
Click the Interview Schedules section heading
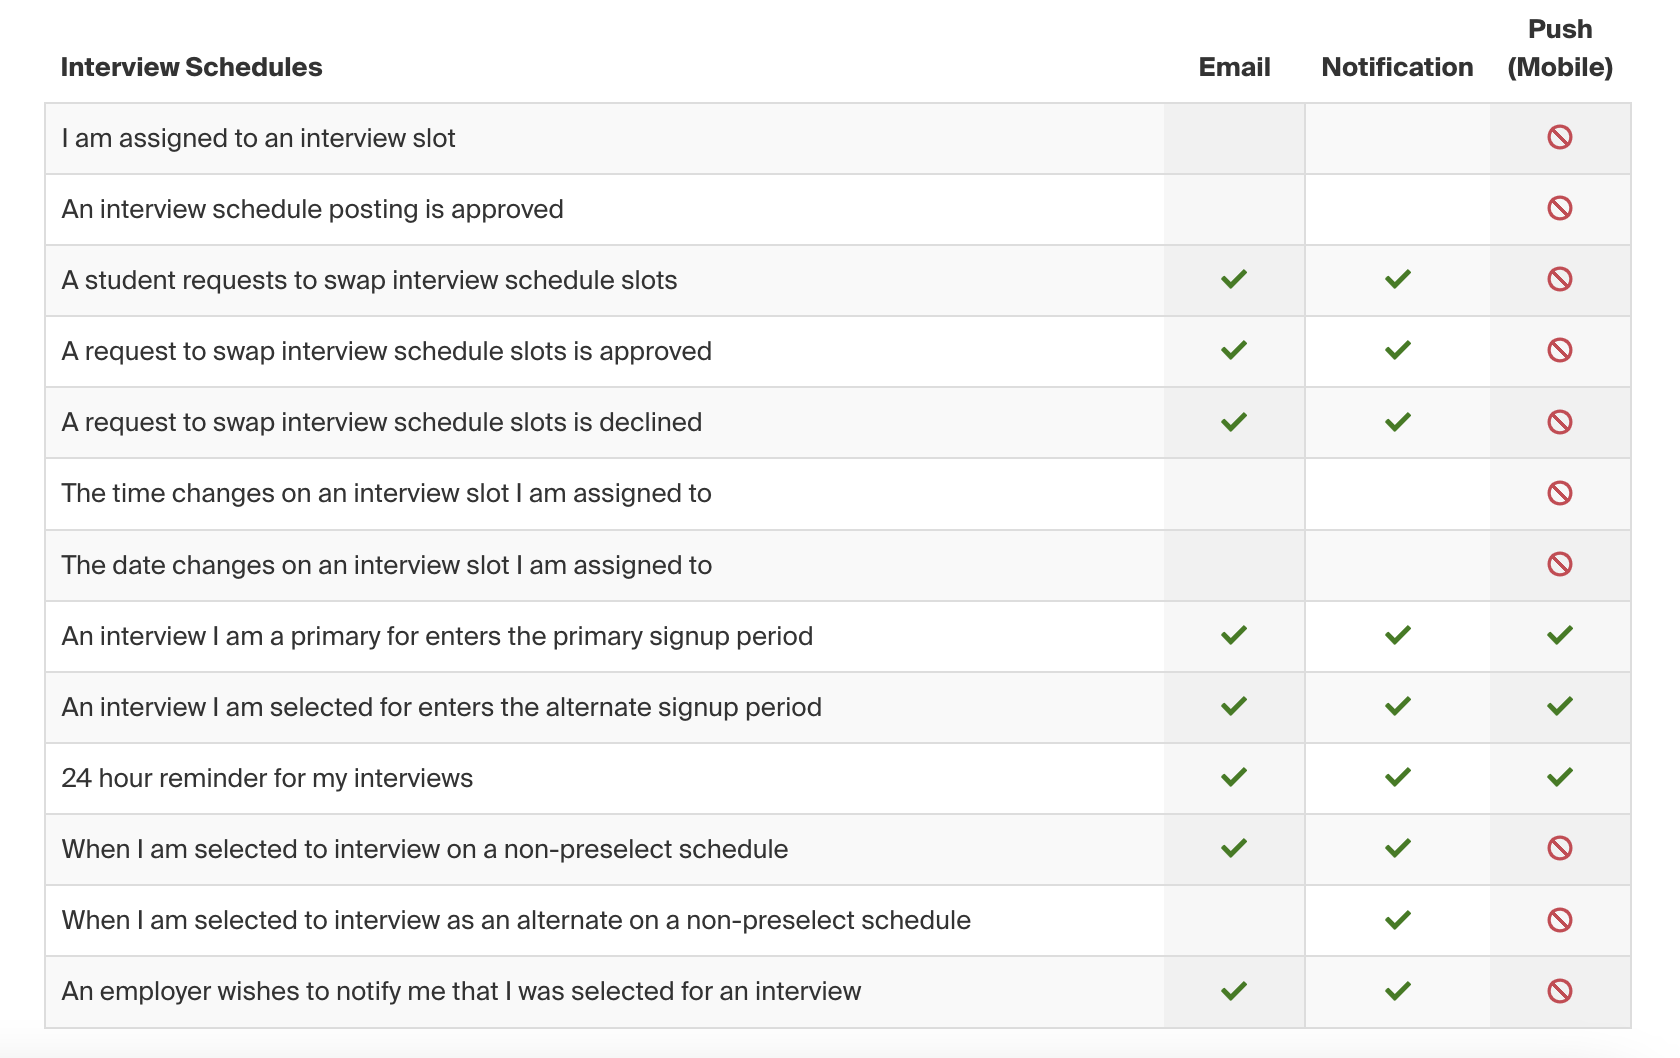192,67
